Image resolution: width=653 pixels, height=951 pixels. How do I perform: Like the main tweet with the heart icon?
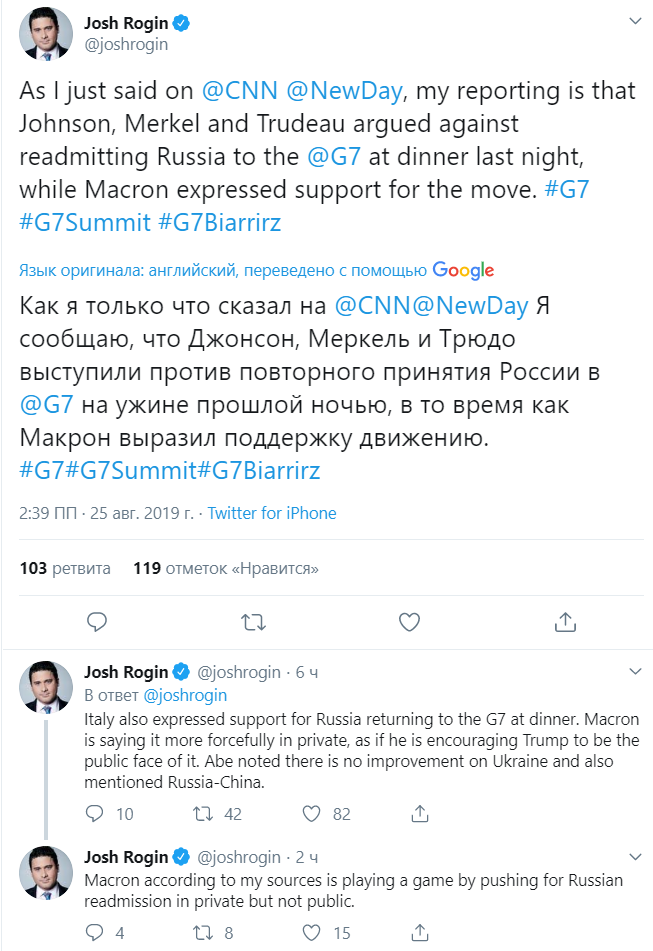pos(409,622)
